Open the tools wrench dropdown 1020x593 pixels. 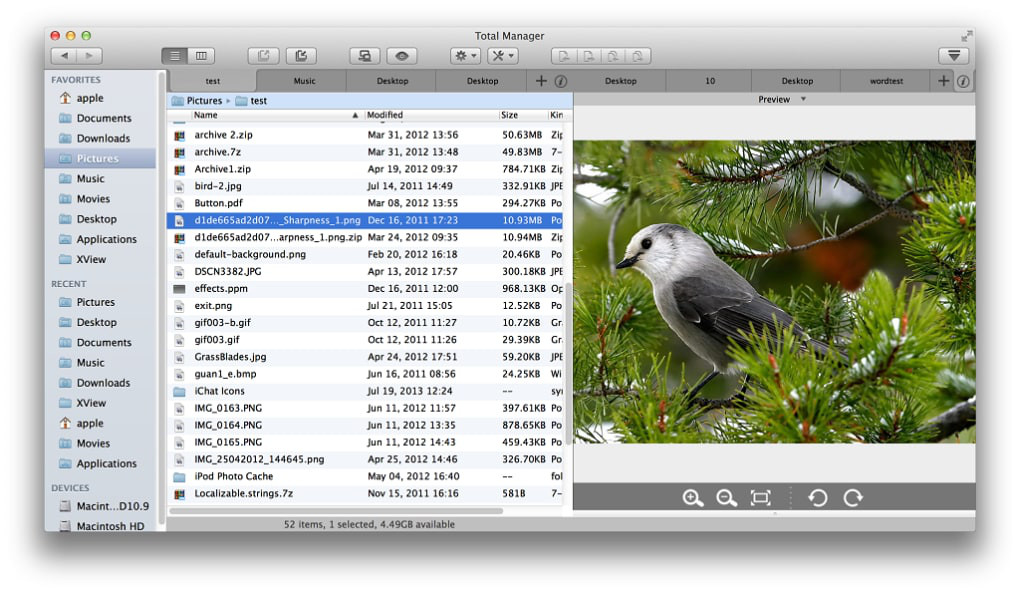click(502, 56)
